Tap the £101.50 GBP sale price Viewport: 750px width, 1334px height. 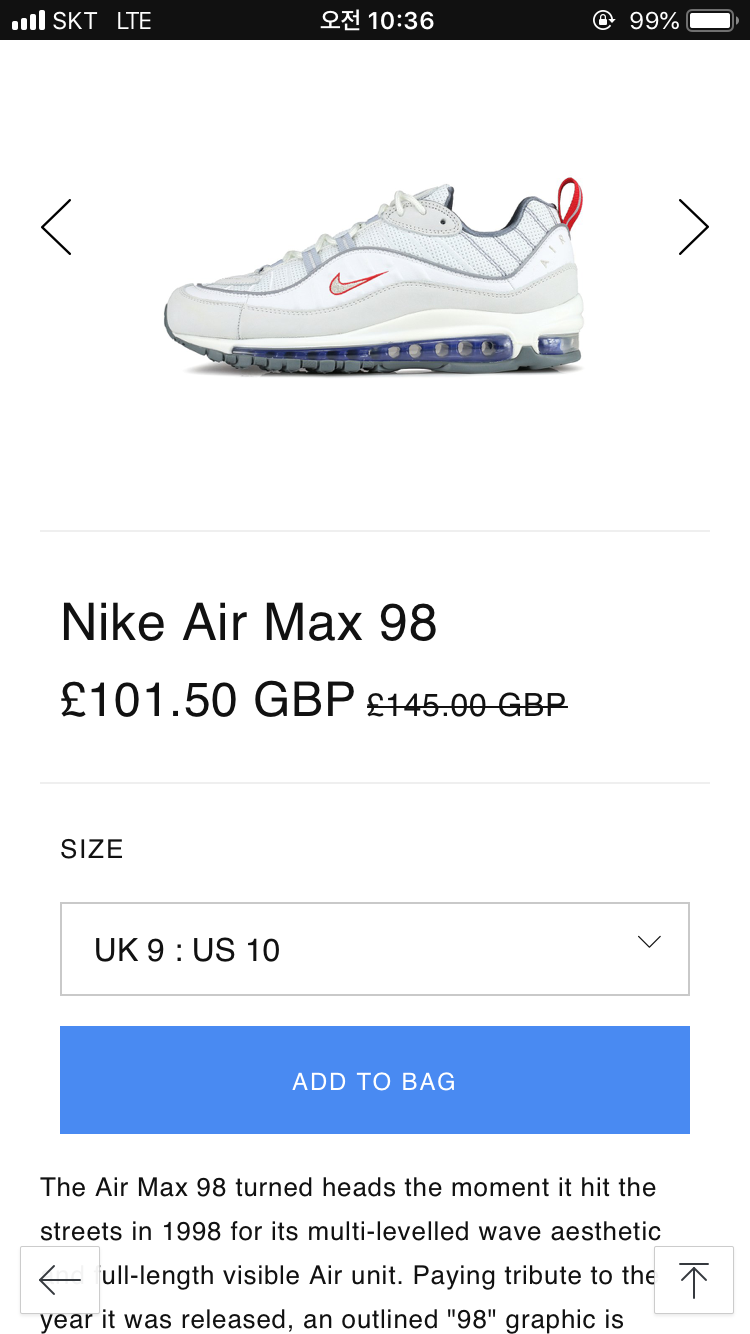pos(208,699)
